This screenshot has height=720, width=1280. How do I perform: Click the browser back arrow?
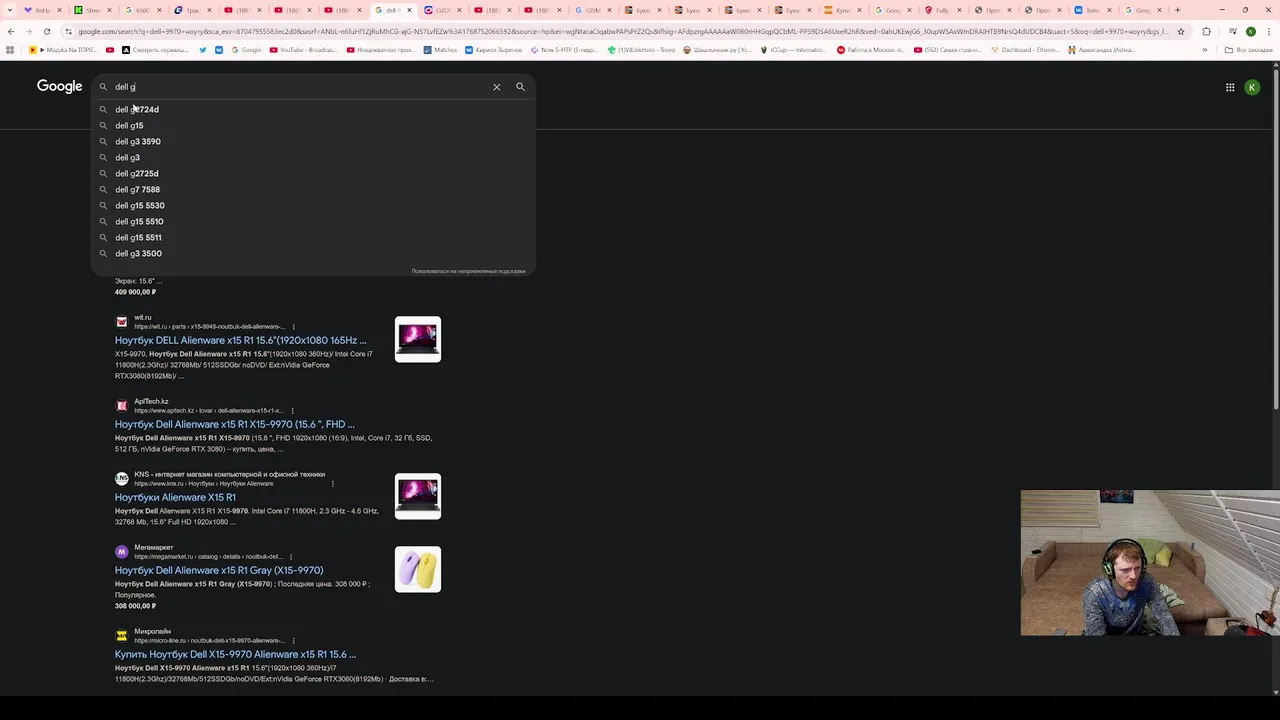click(x=11, y=31)
